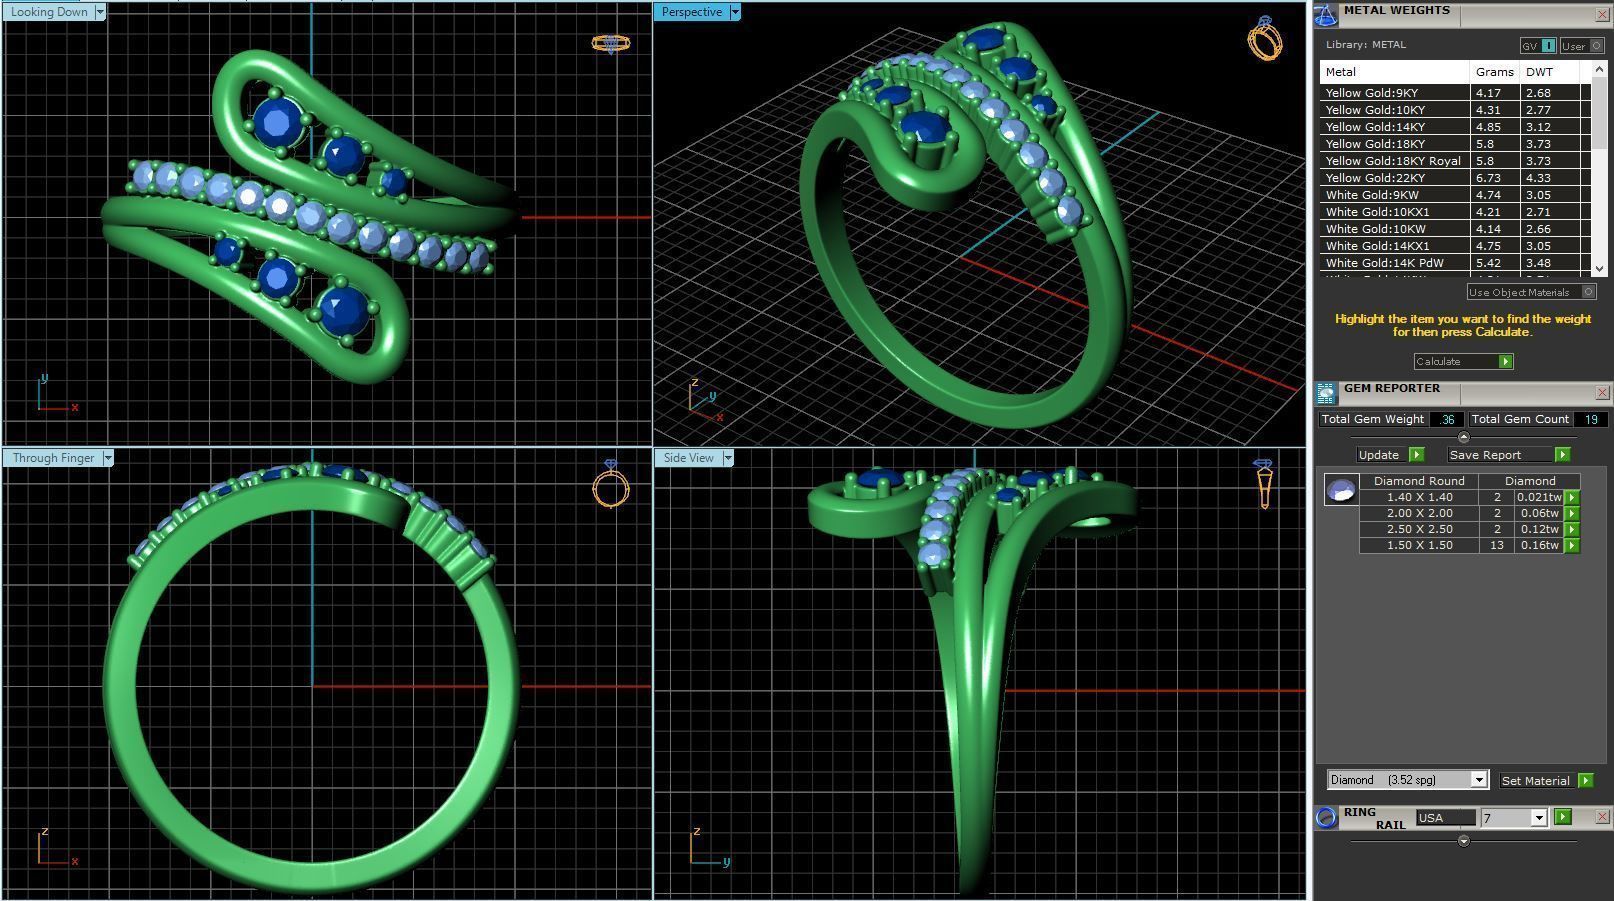Click the Metal Weights panel icon

point(1326,15)
